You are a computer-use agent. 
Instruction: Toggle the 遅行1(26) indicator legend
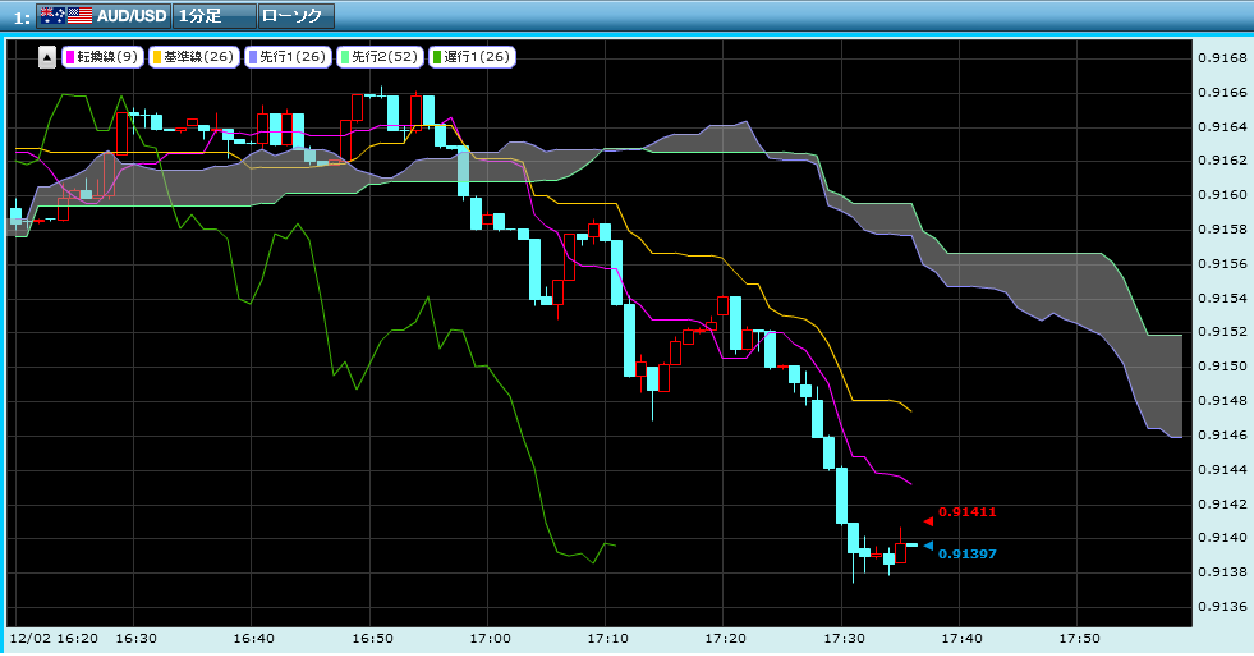click(471, 58)
